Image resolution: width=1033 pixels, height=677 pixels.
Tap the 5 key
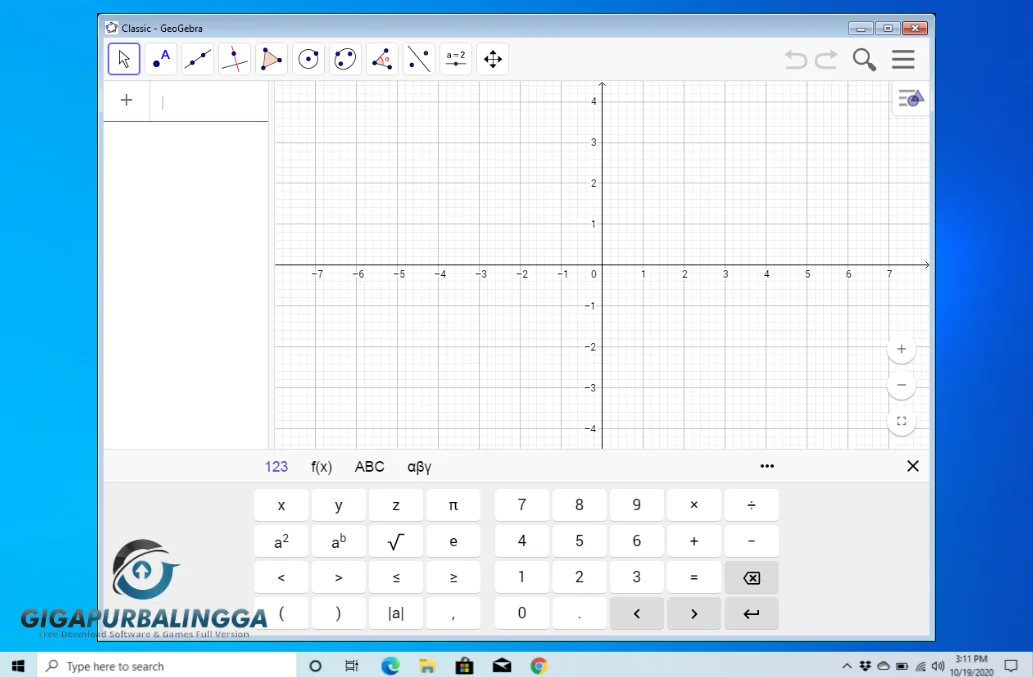tap(579, 541)
